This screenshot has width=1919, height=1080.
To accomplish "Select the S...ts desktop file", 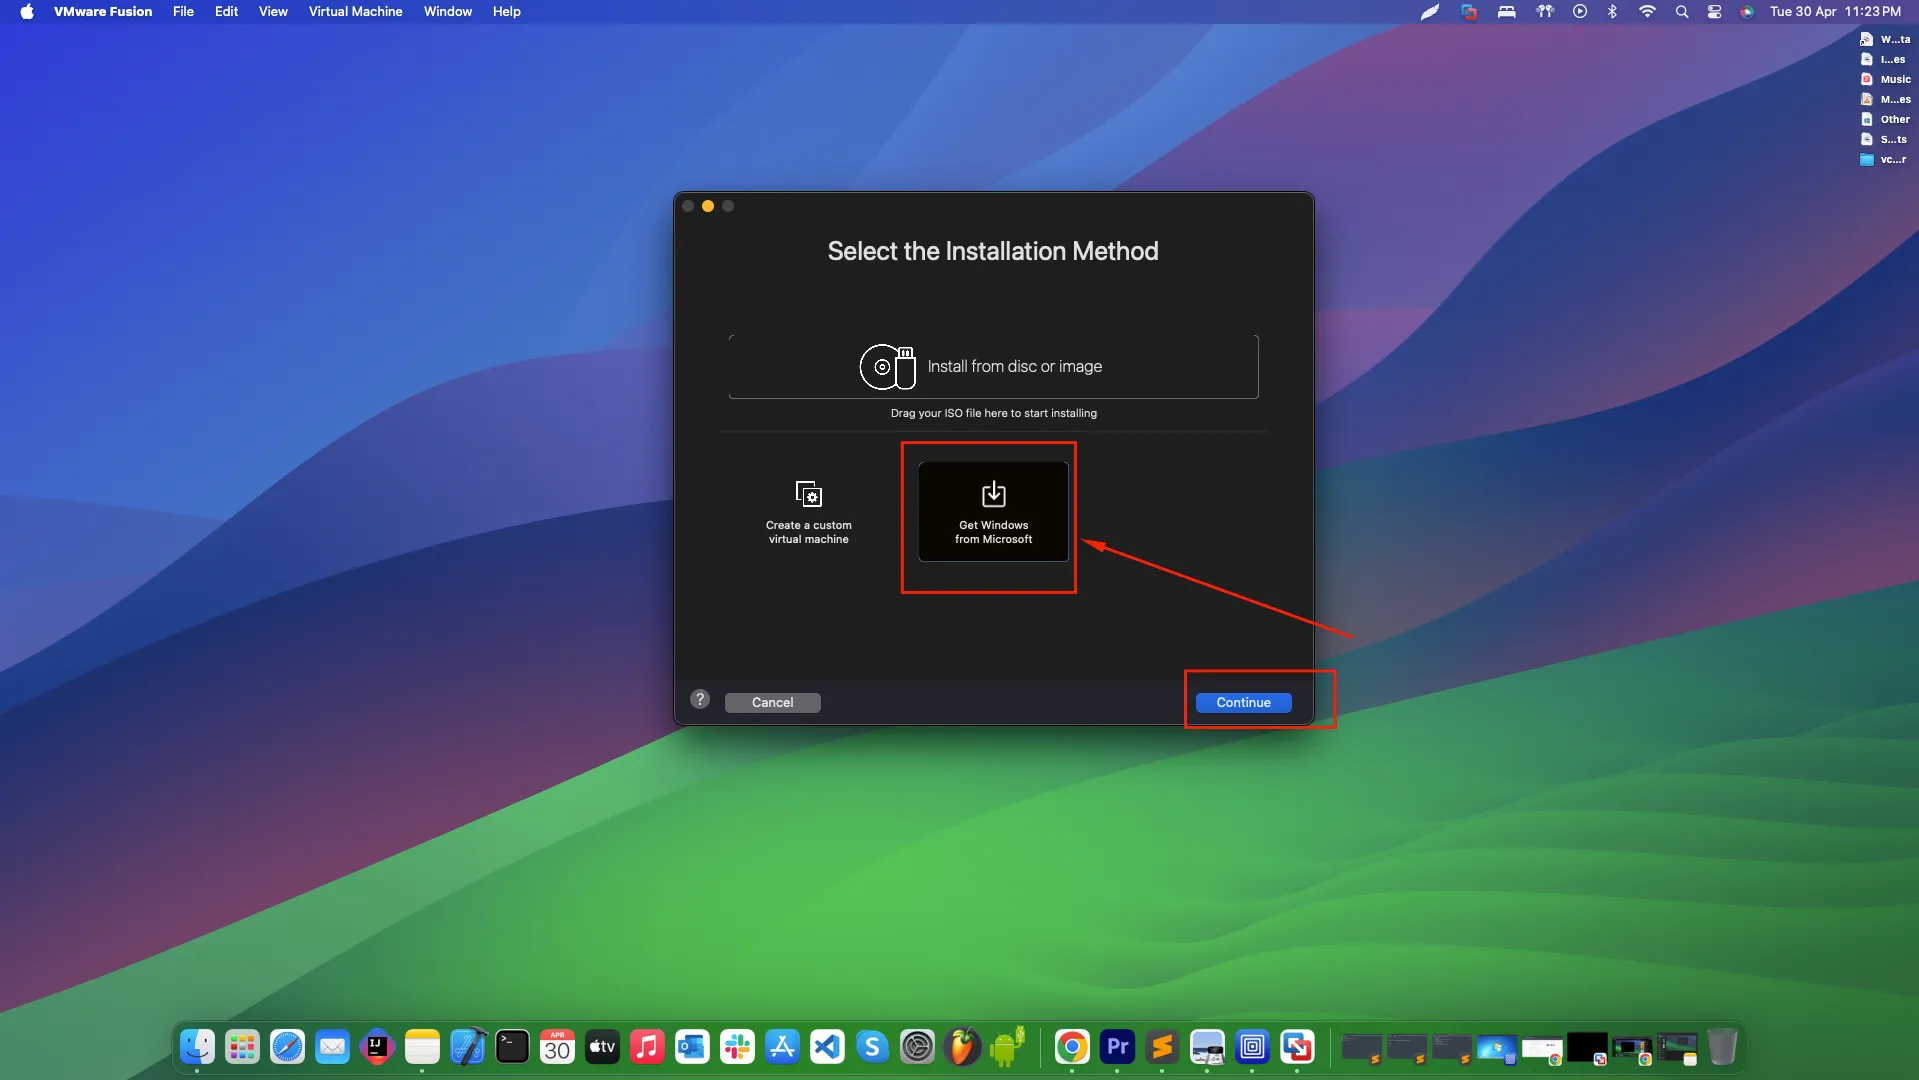I will pos(1885,139).
